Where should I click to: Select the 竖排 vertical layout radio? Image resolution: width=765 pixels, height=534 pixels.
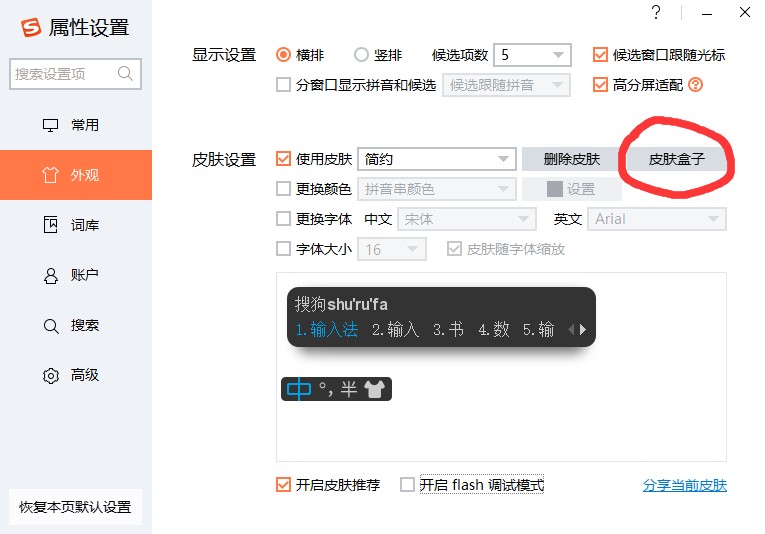361,55
